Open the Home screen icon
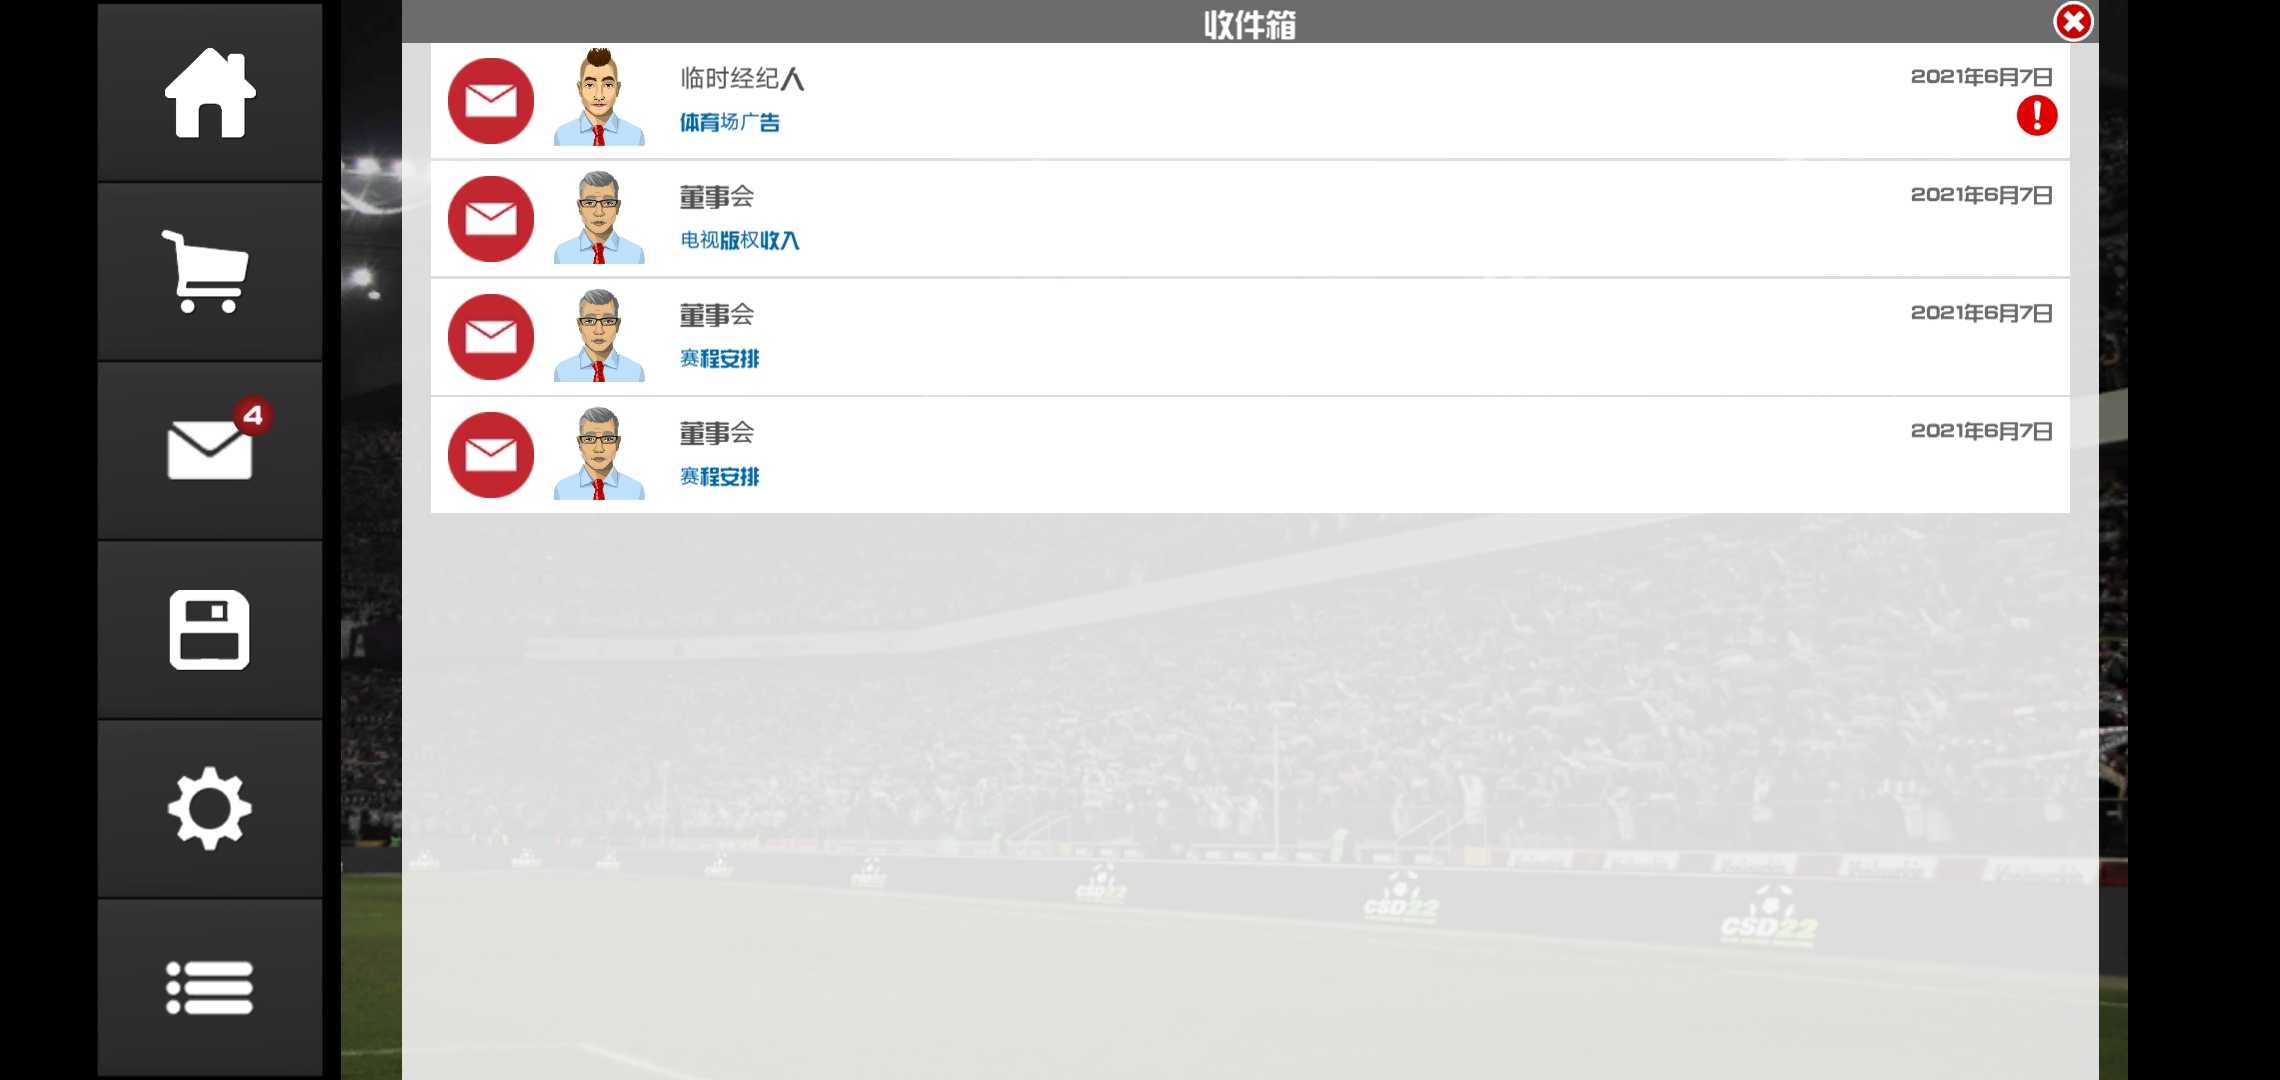This screenshot has width=2280, height=1080. coord(210,92)
